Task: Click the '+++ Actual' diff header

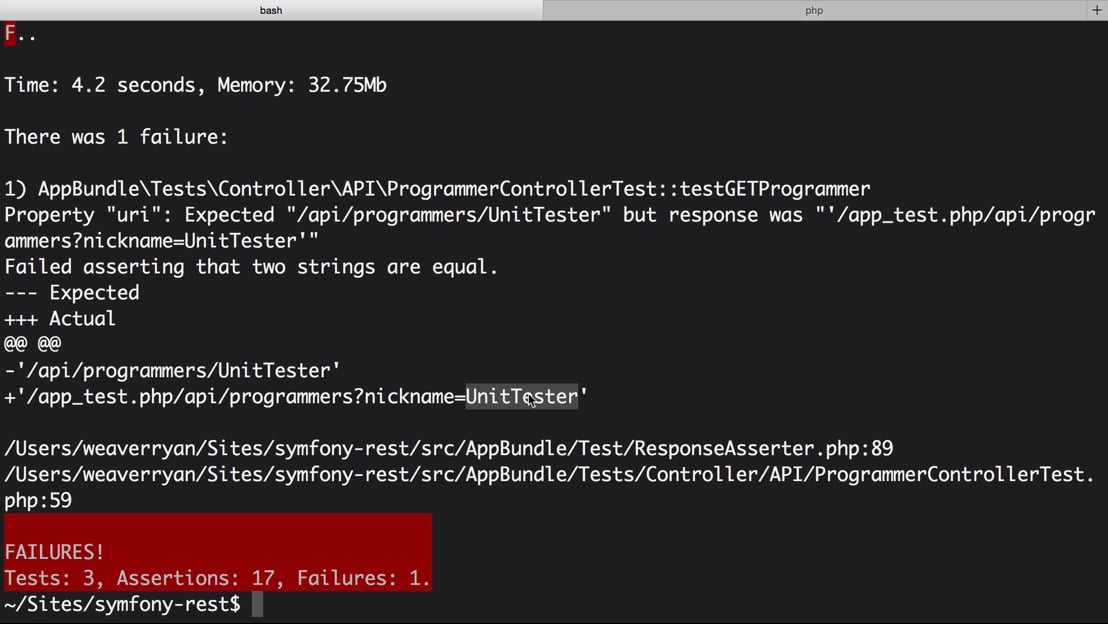Action: pos(60,319)
